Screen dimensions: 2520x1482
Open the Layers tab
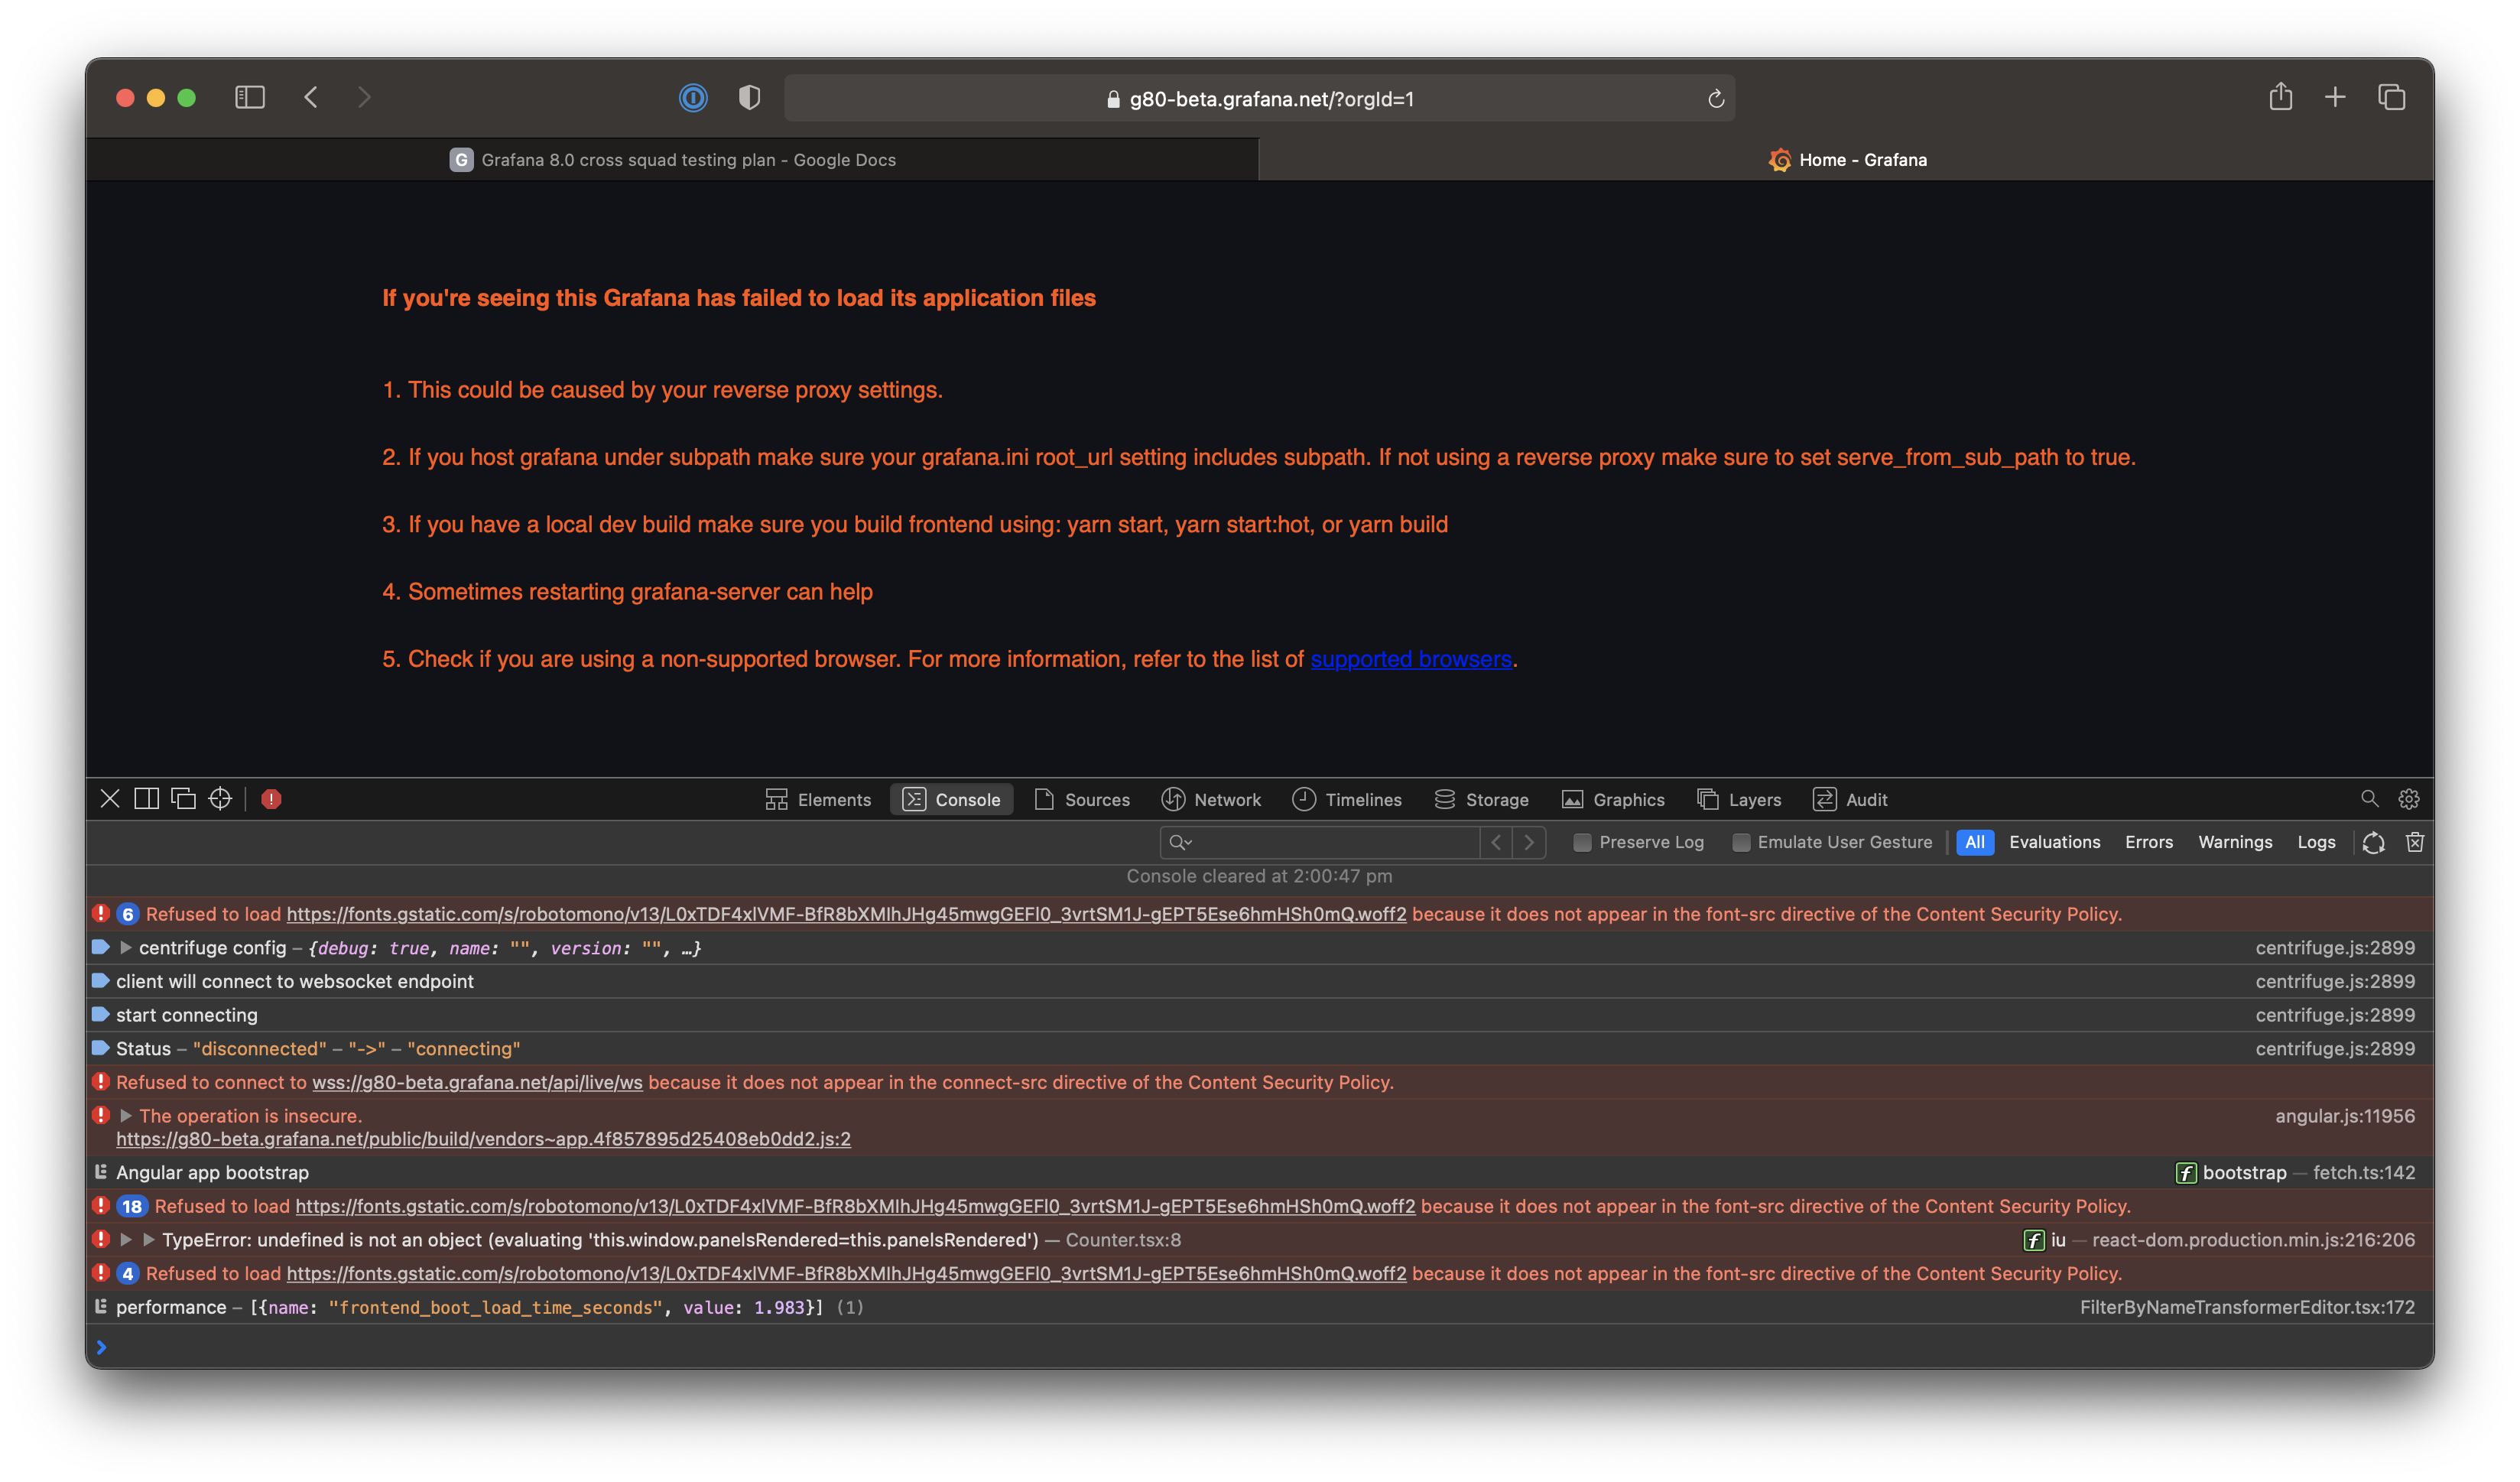point(1739,799)
